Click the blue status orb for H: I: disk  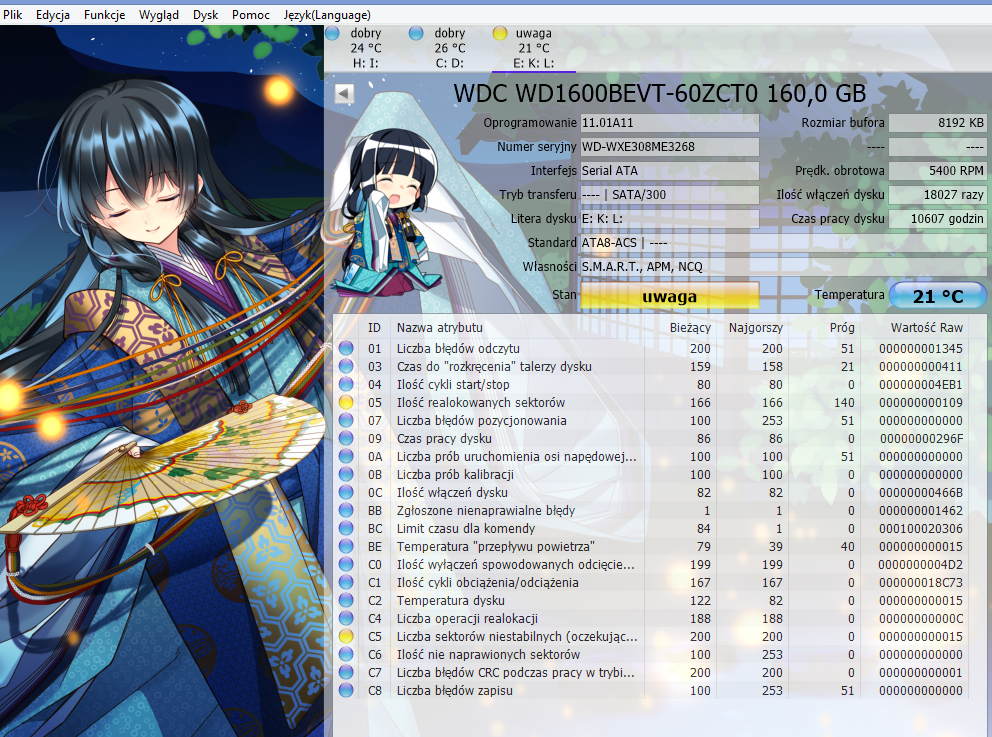tap(333, 33)
